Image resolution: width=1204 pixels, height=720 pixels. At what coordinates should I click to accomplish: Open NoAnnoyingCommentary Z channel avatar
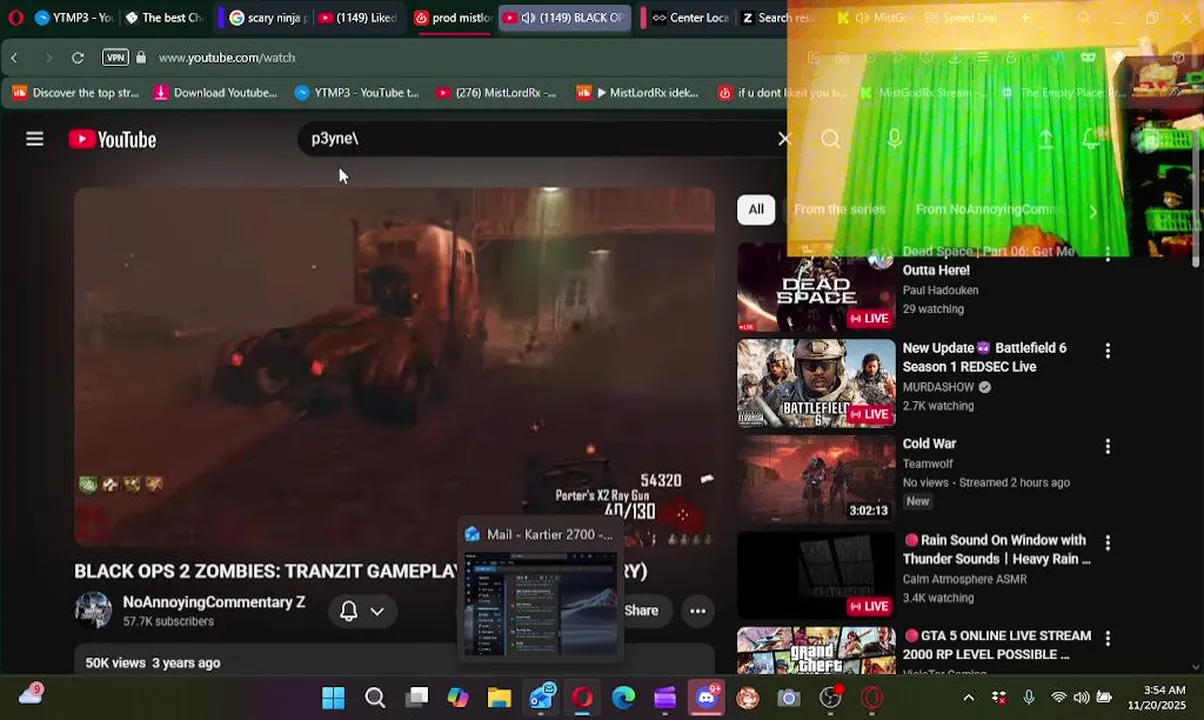click(x=93, y=610)
